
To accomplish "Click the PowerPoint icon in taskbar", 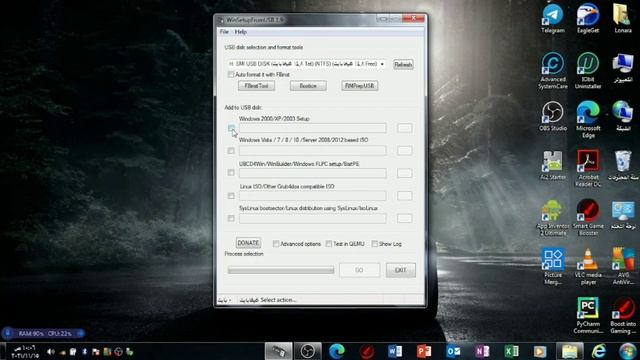I will 424,351.
